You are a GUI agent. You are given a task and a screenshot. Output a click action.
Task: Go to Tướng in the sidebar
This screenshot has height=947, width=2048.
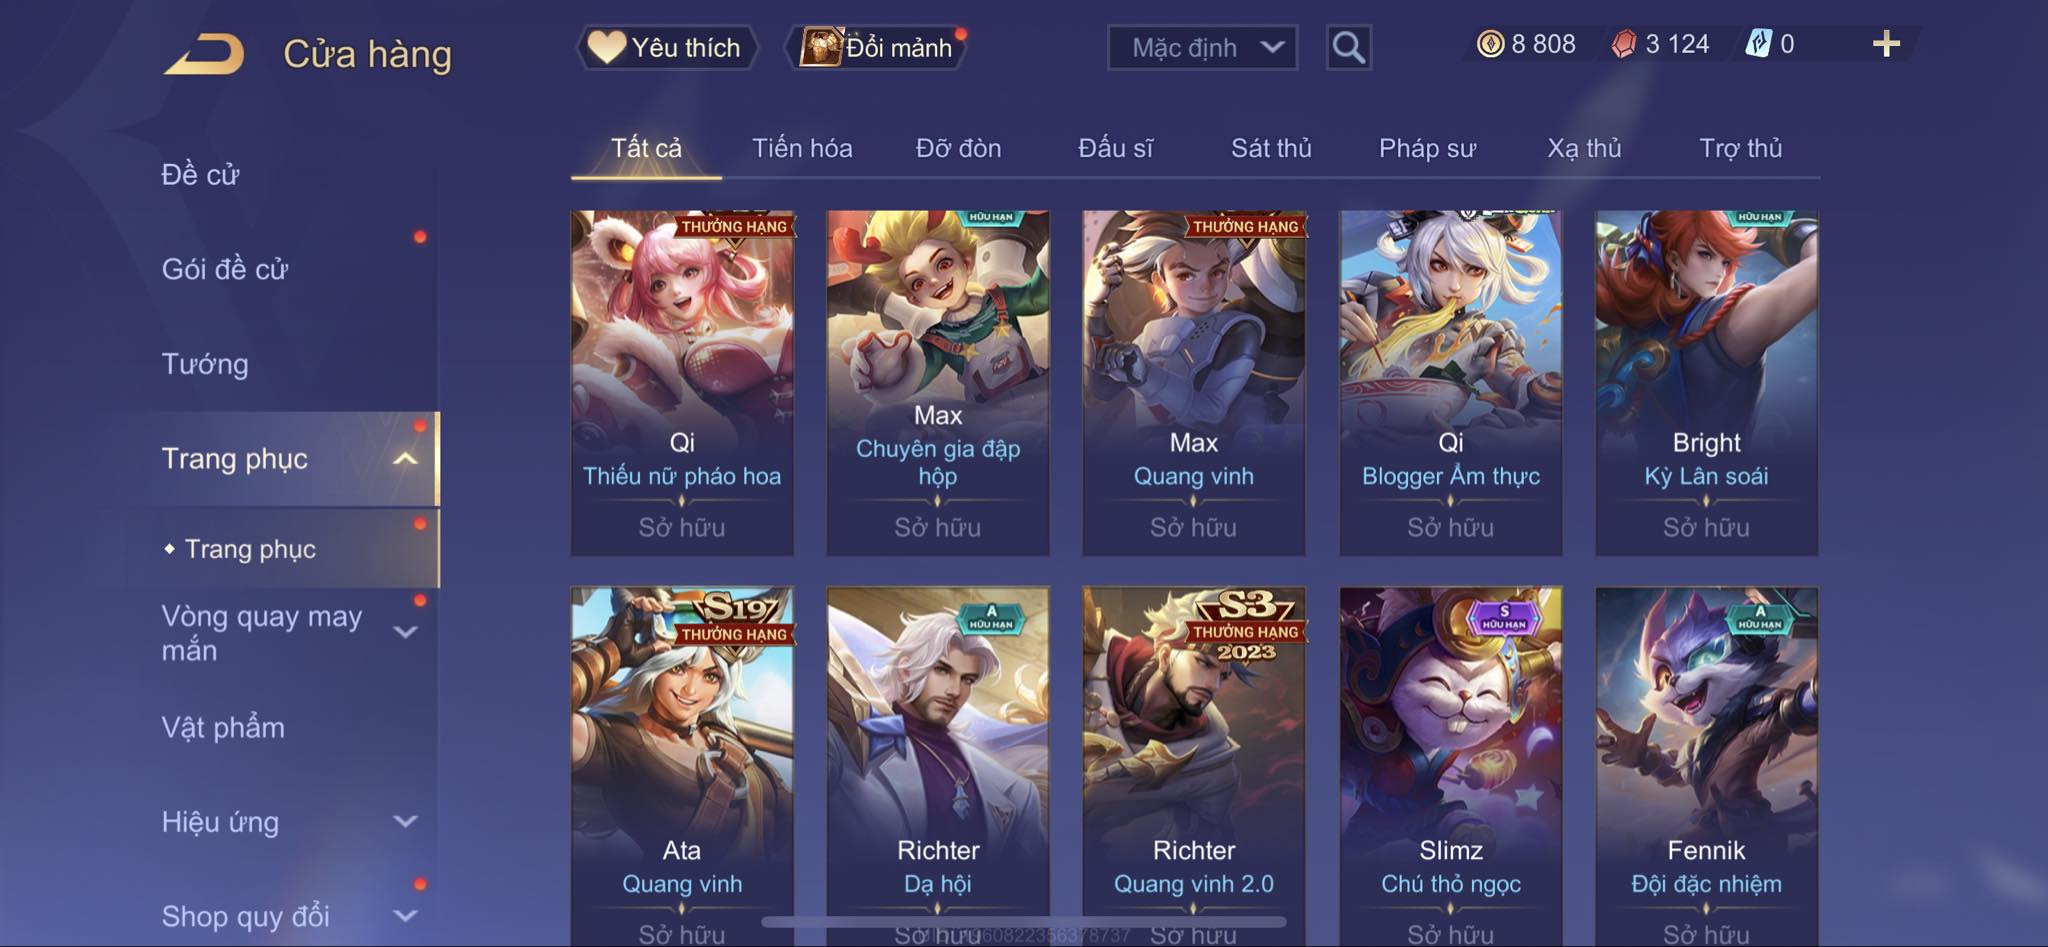205,364
